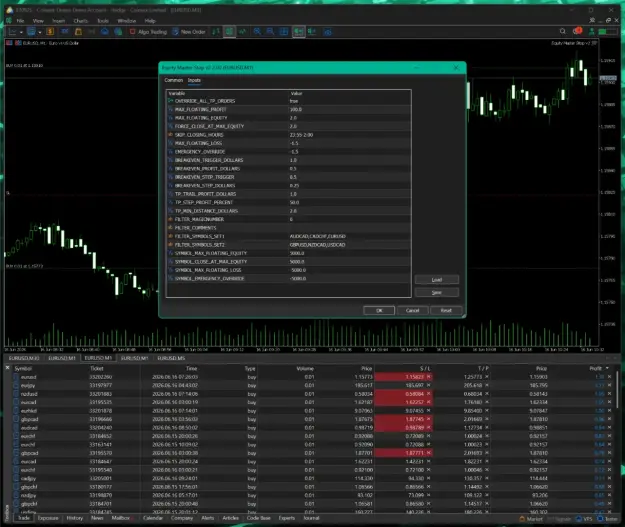This screenshot has height=527, width=625.
Task: Select line chart mode icon
Action: (242, 31)
